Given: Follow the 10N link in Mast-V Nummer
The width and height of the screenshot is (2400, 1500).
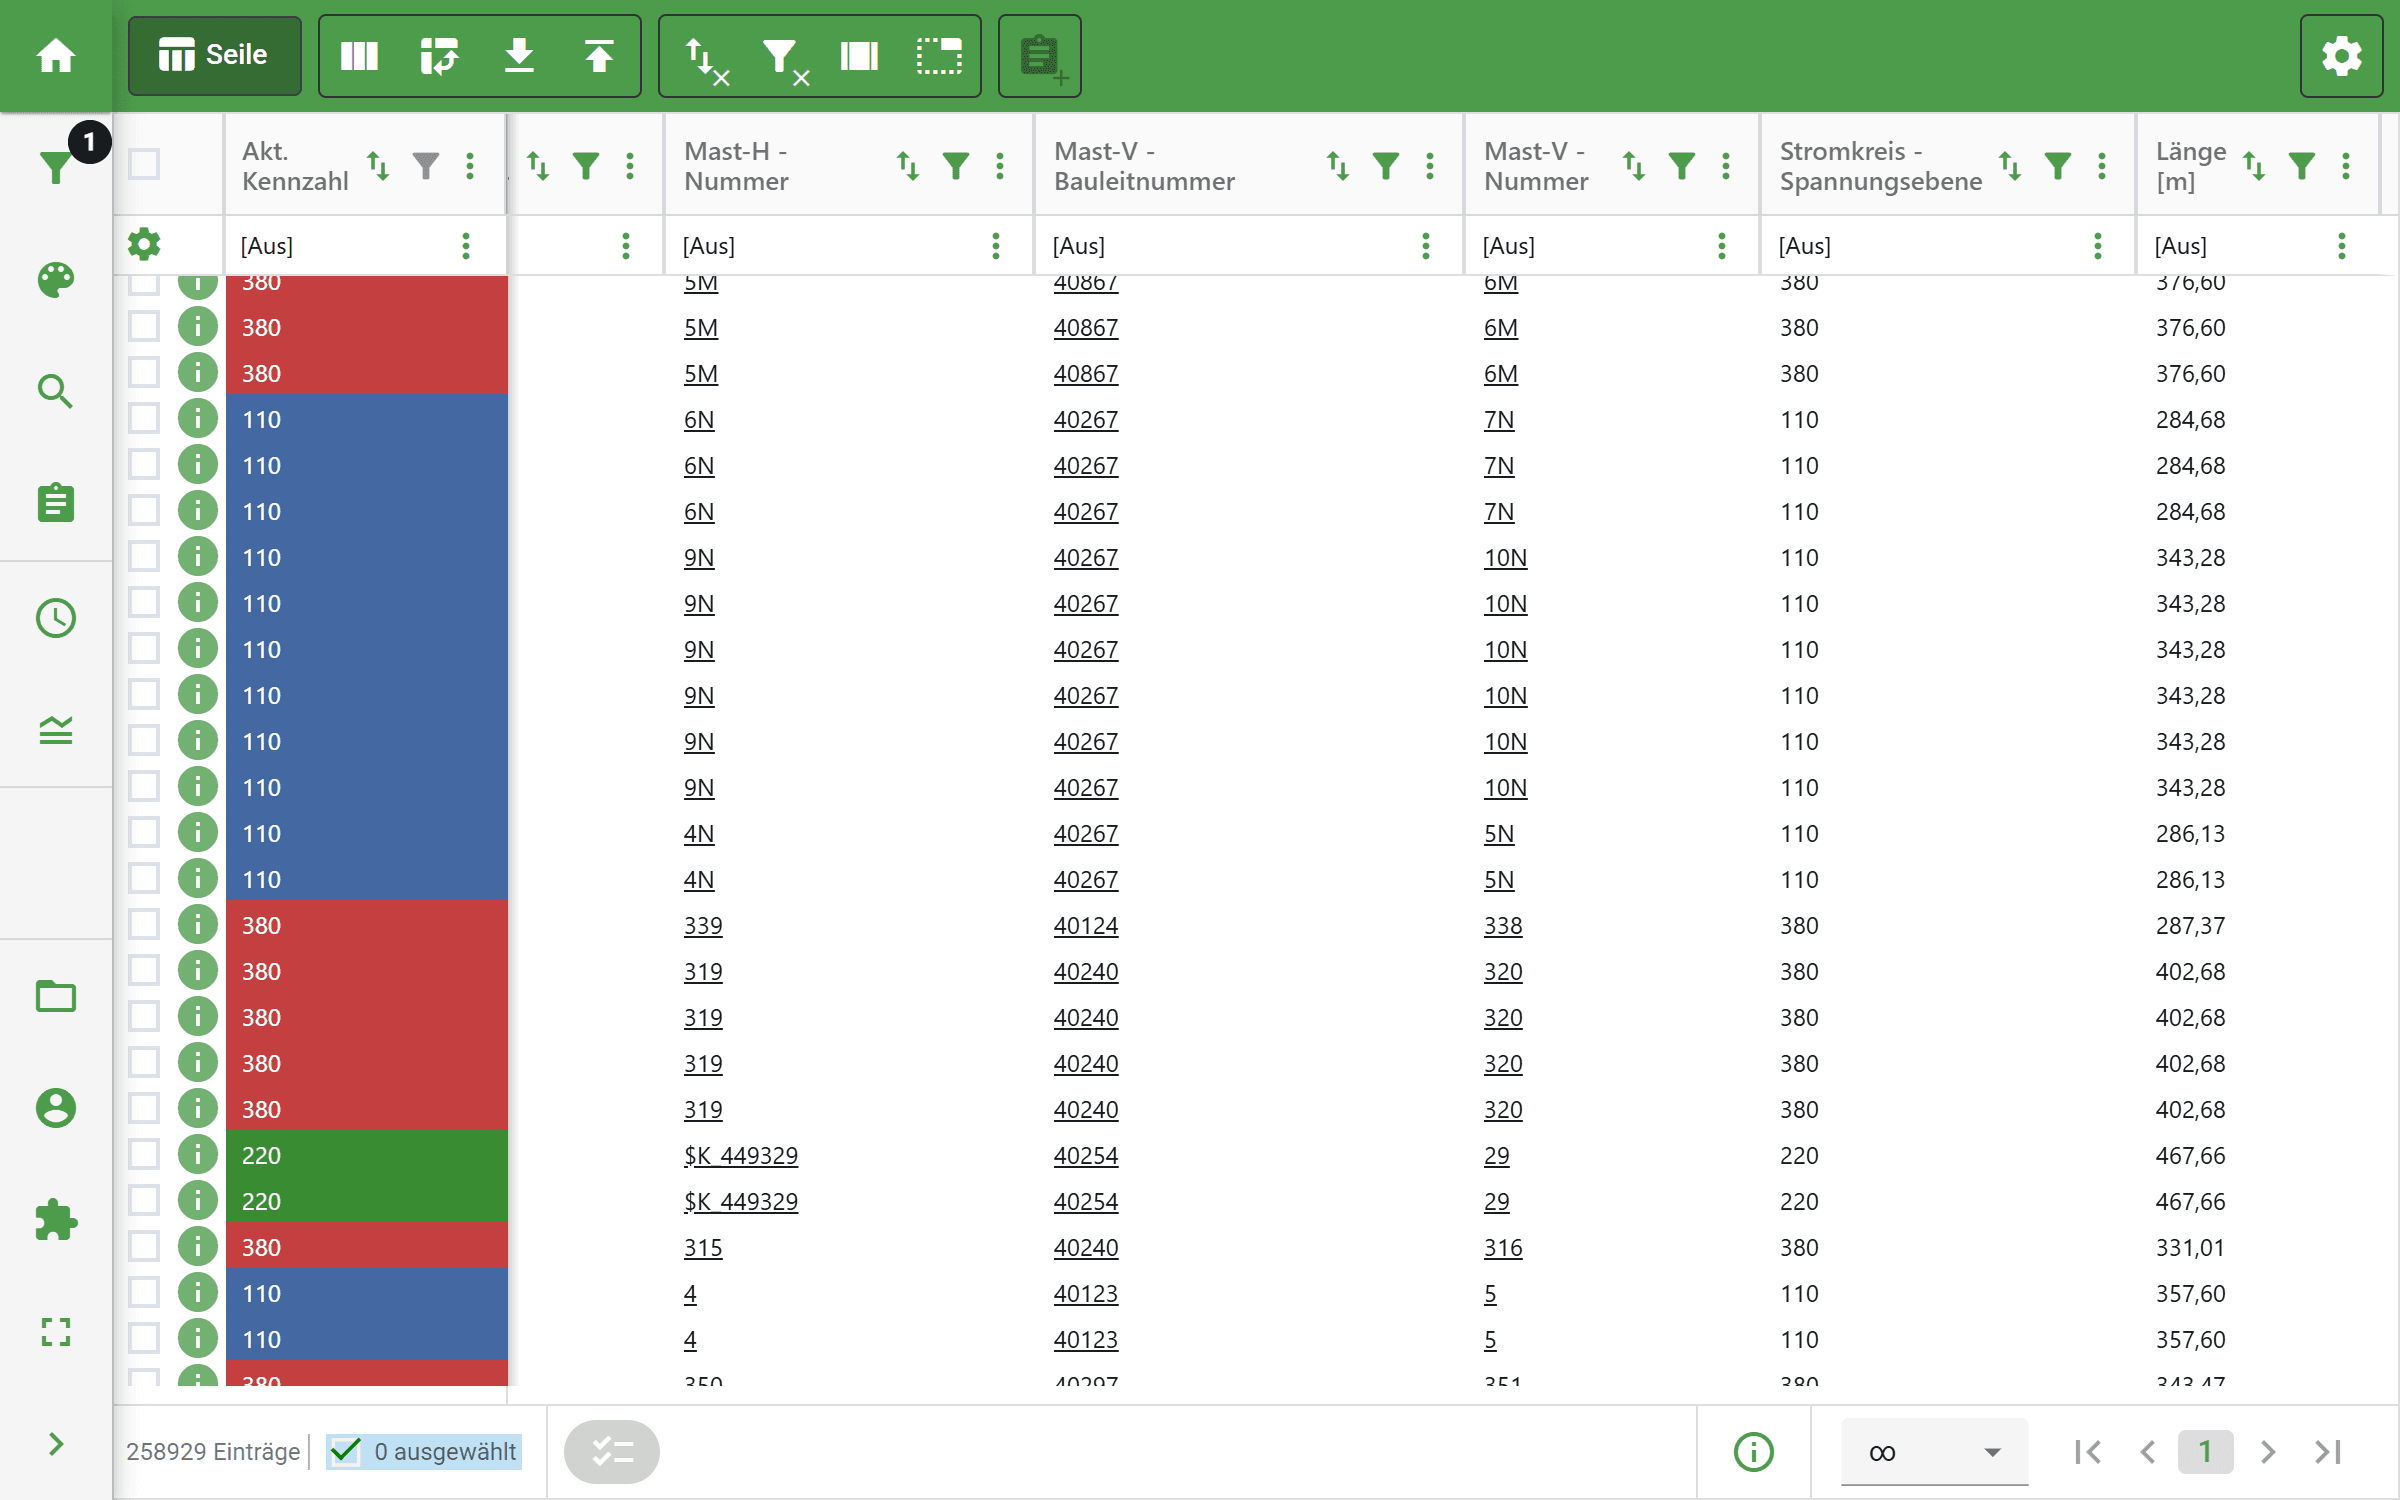Looking at the screenshot, I should tap(1505, 558).
